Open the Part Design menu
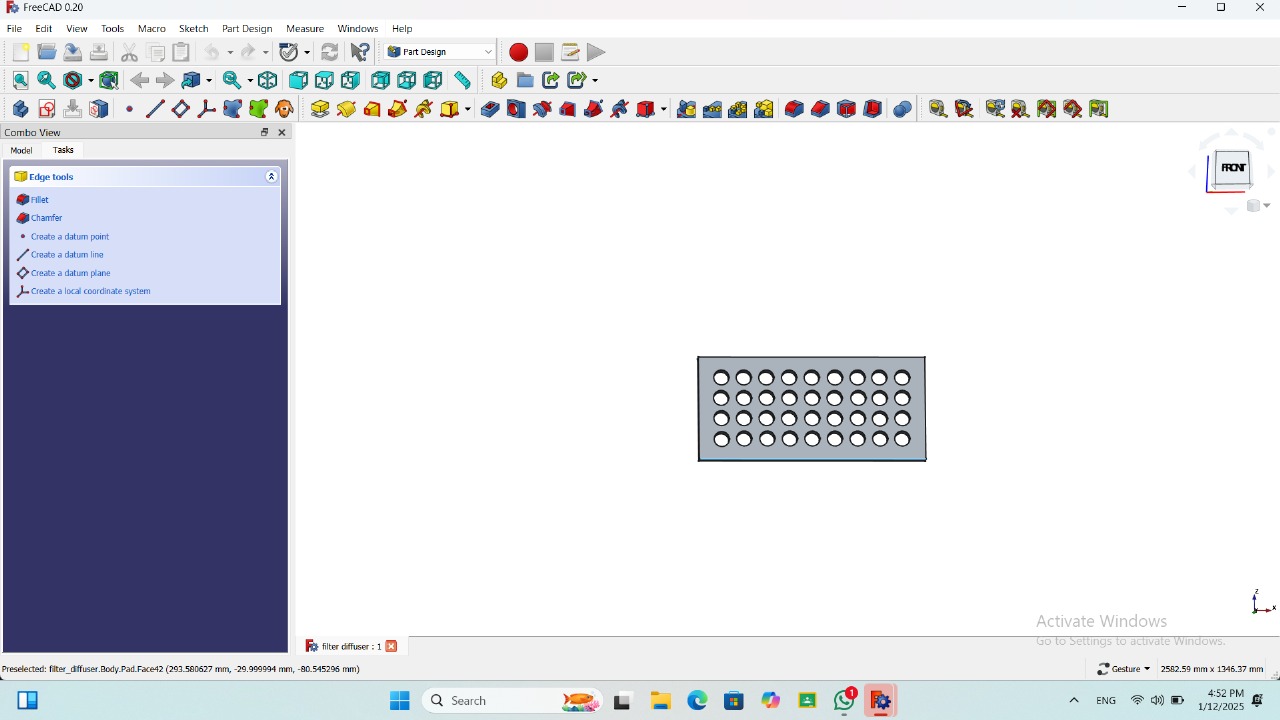This screenshot has height=720, width=1280. tap(247, 29)
